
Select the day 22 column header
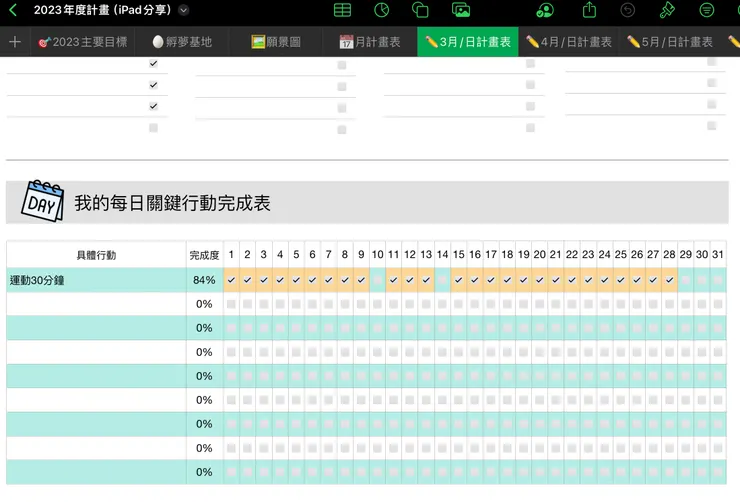pyautogui.click(x=572, y=255)
